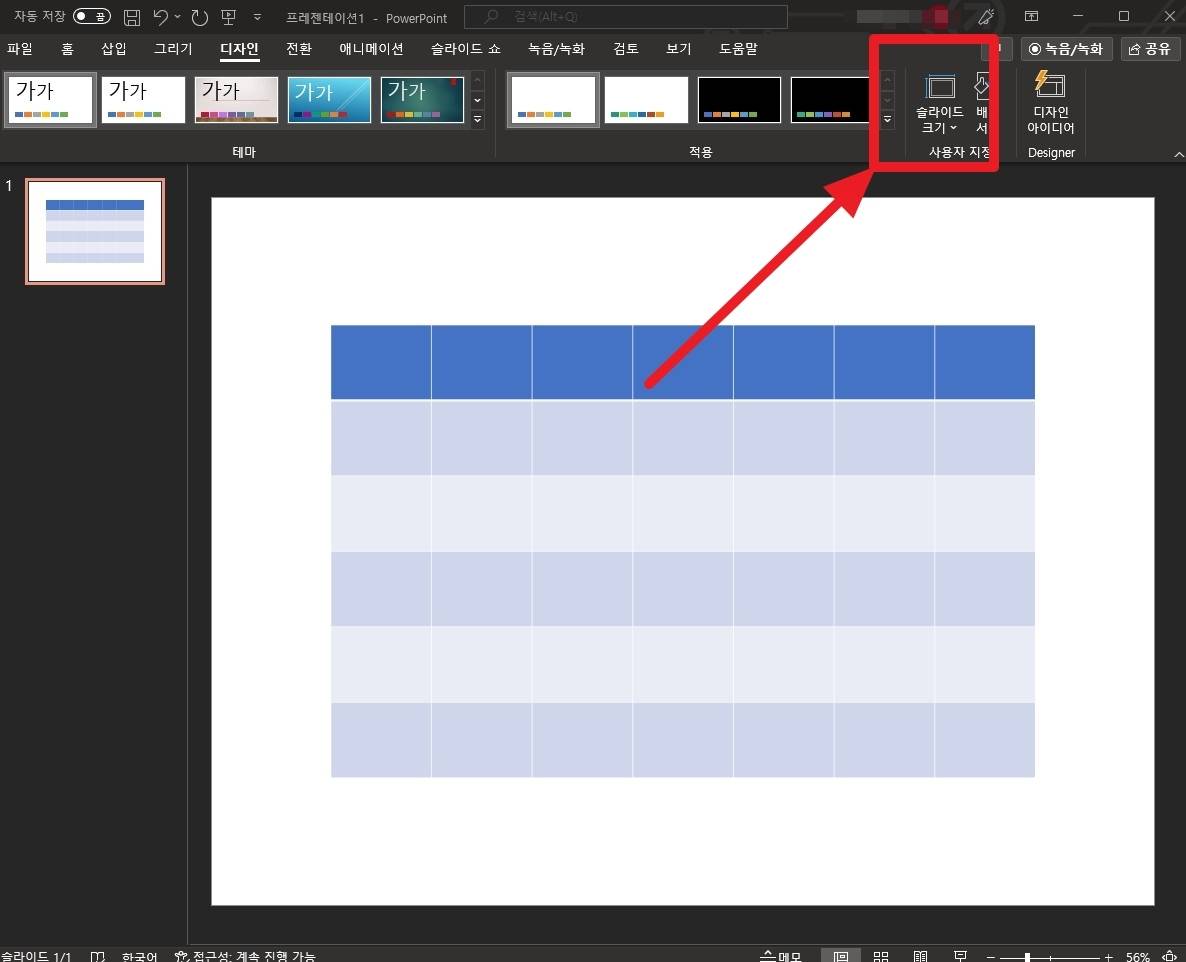Click the 녹음/녹화 button at top right

1066,49
